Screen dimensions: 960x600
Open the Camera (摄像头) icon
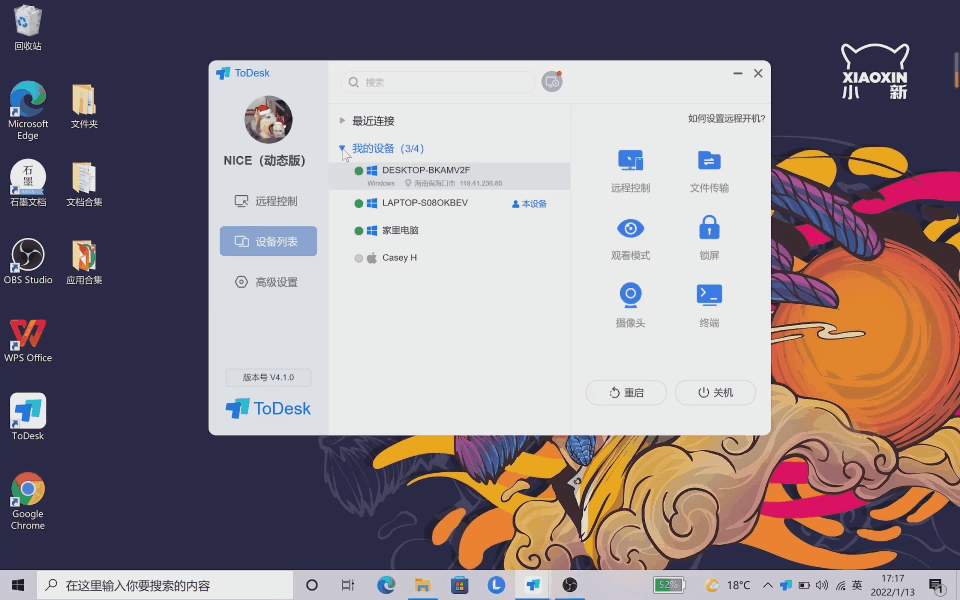[630, 295]
